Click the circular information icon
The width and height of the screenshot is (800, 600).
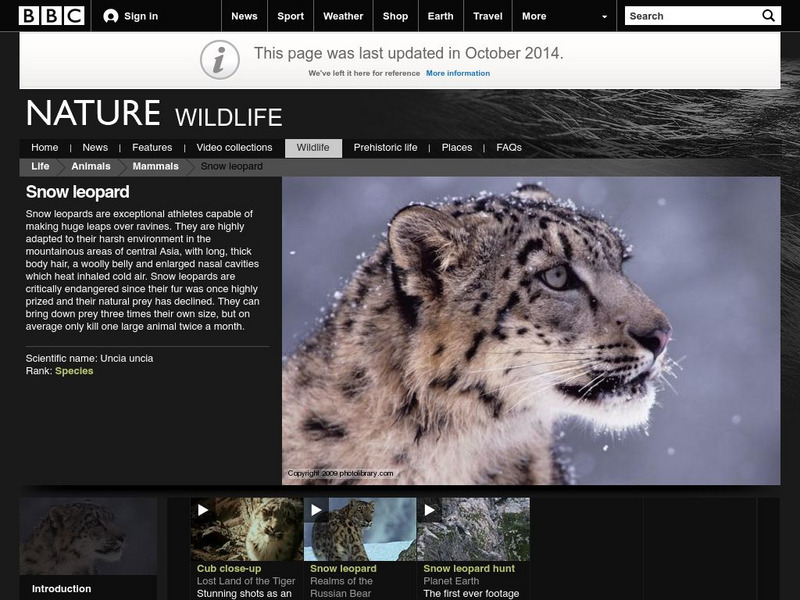[219, 58]
